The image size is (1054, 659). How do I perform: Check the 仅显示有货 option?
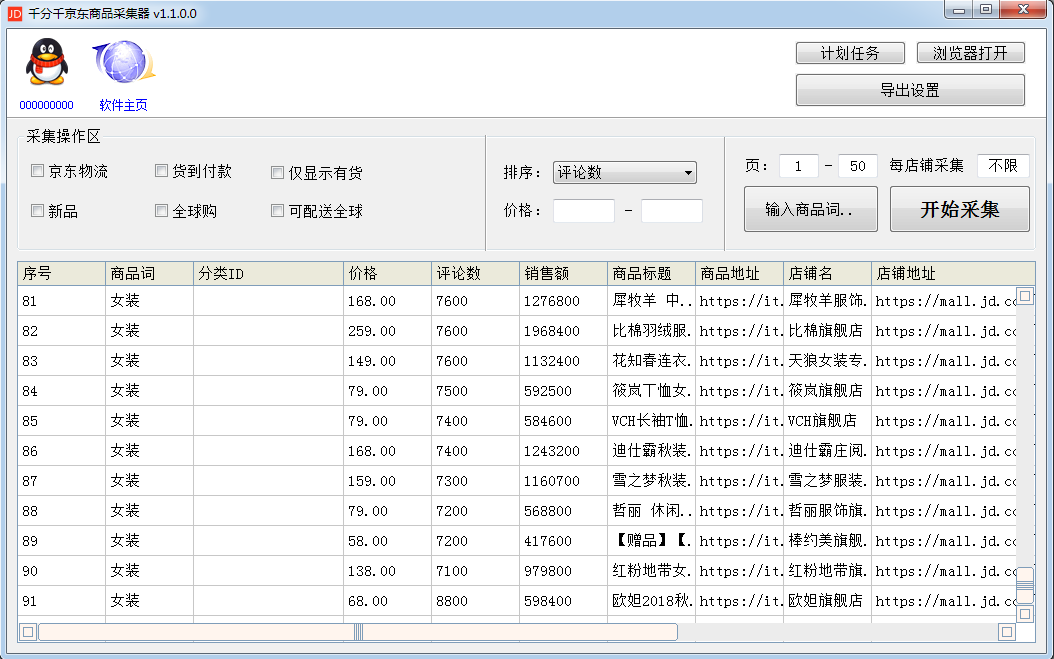click(277, 173)
